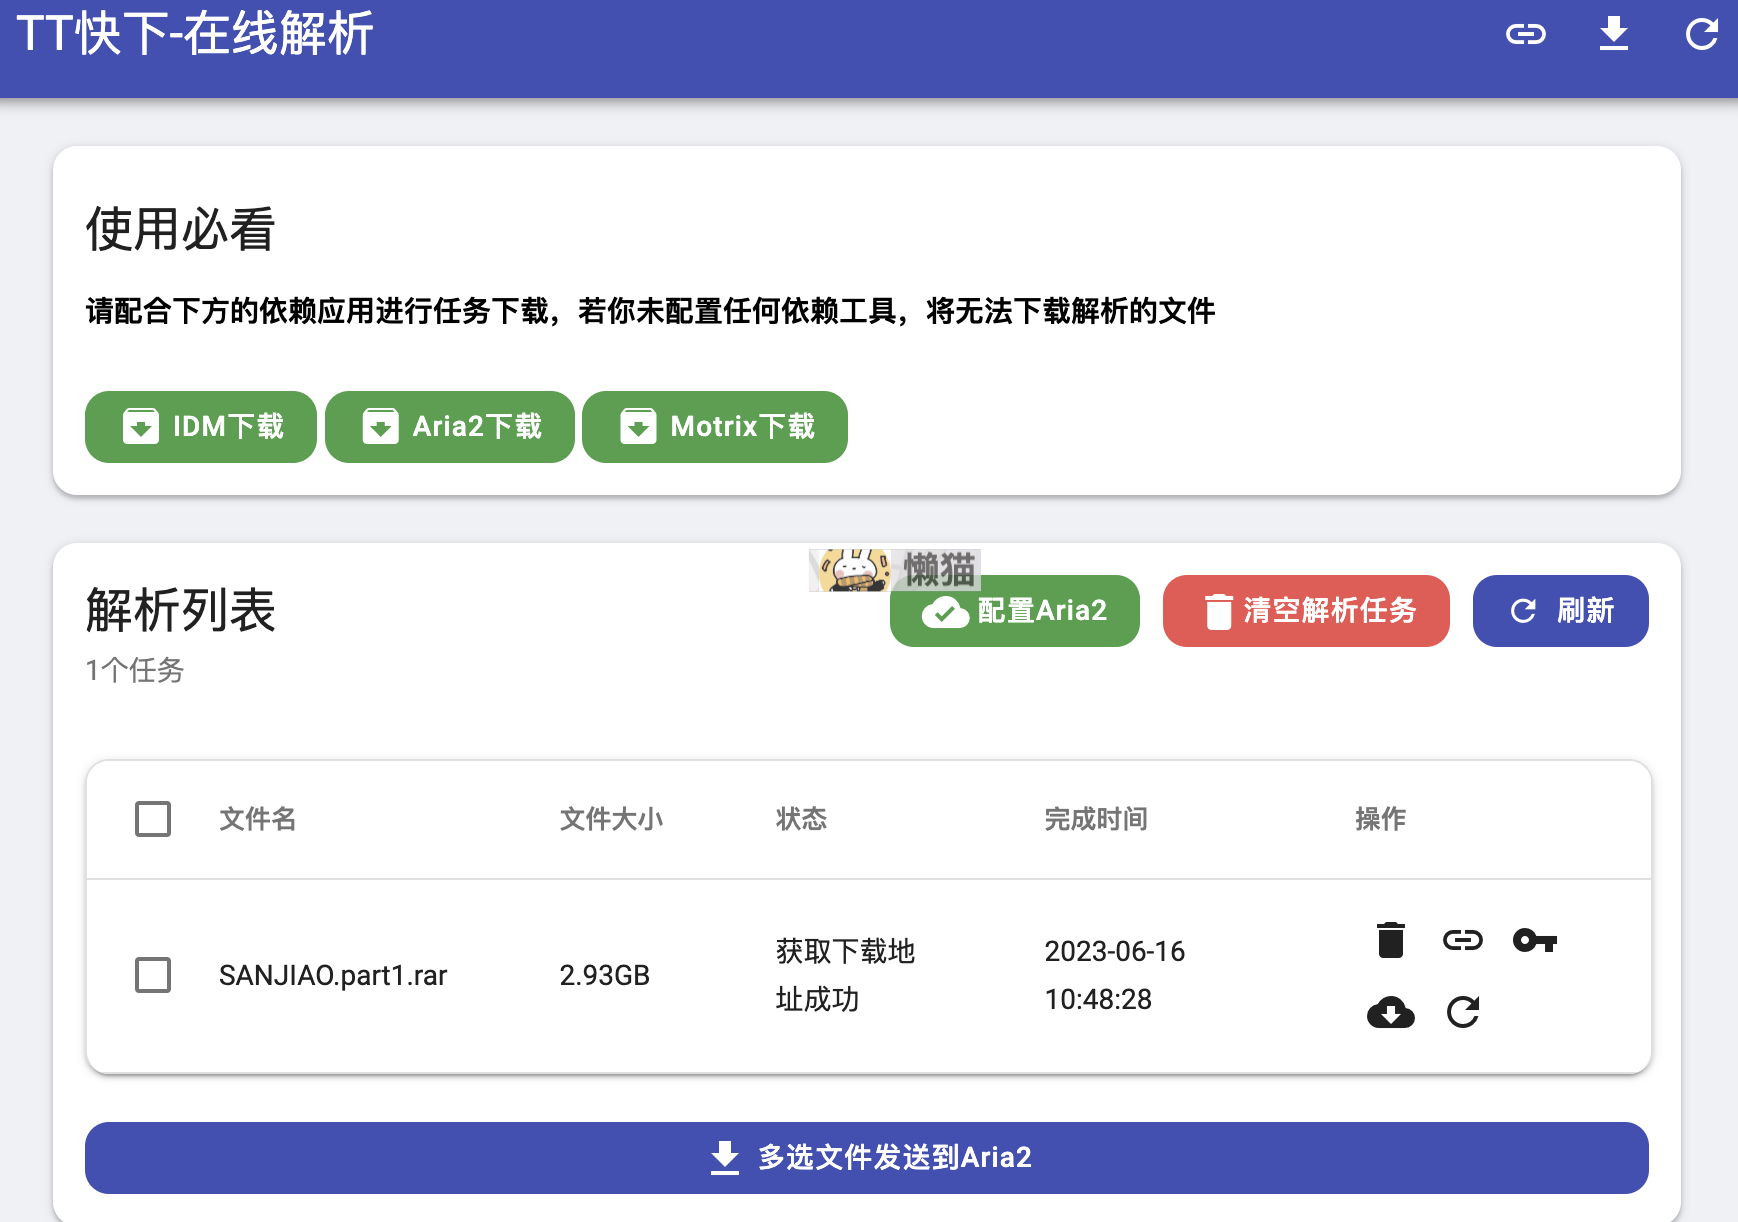Open the IDM下载 button
The image size is (1738, 1222).
pos(201,427)
